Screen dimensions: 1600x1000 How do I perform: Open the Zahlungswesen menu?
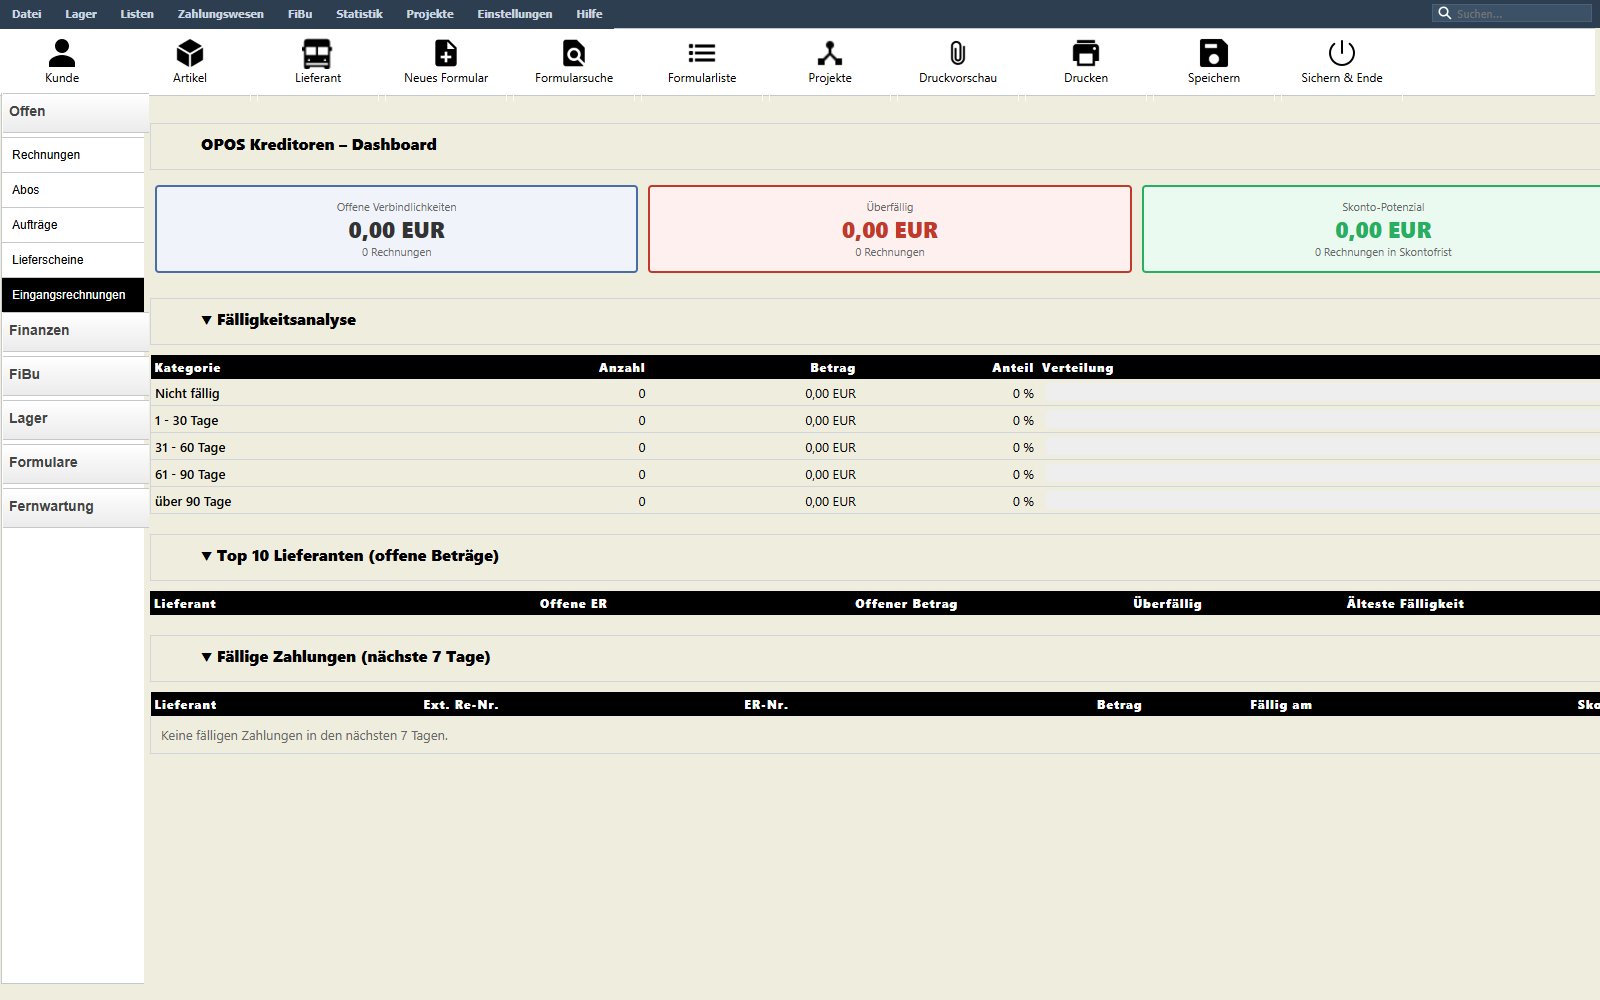coord(221,14)
